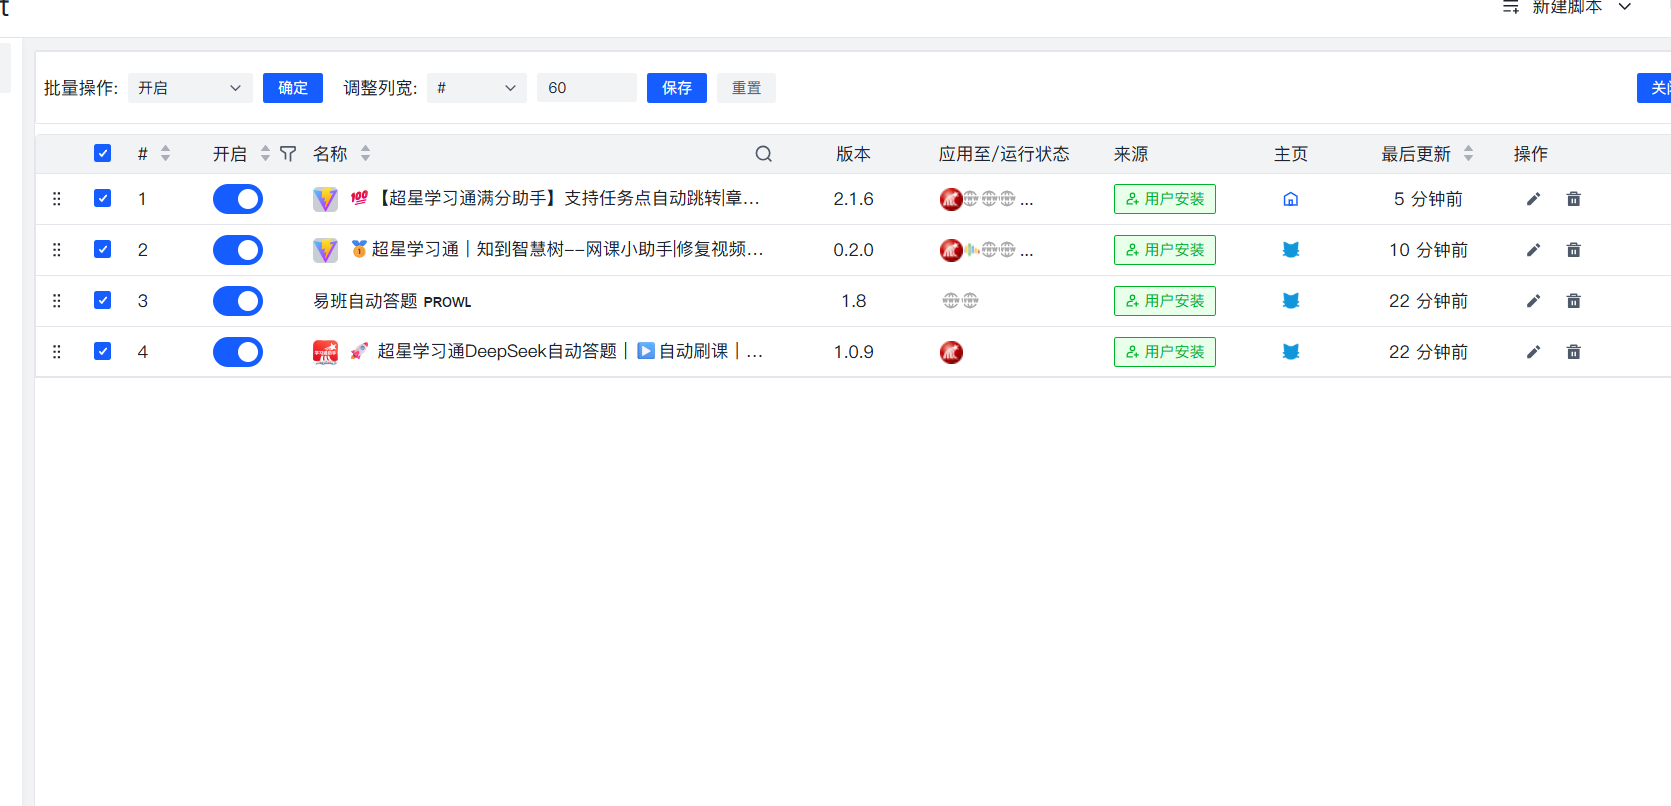This screenshot has height=806, width=1671.
Task: Open homepage icon for row 1 script
Action: tap(1291, 199)
